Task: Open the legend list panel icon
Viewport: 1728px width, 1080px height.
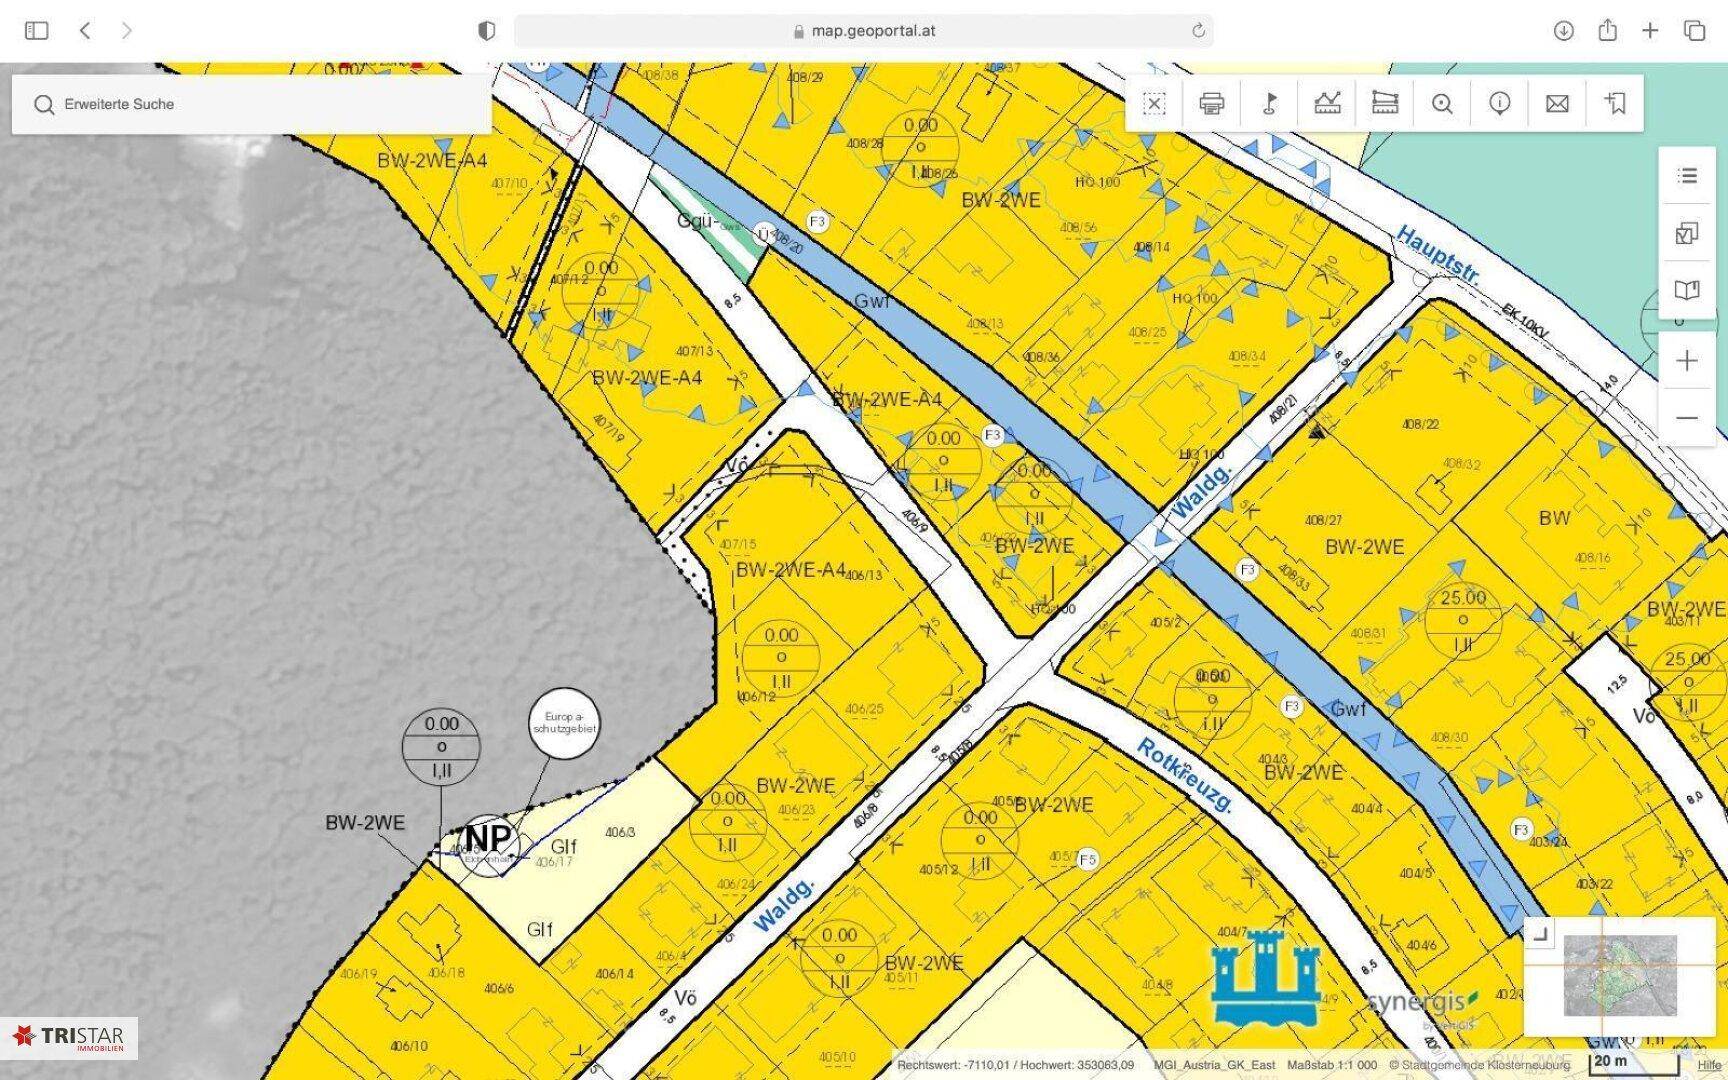Action: click(x=1687, y=176)
